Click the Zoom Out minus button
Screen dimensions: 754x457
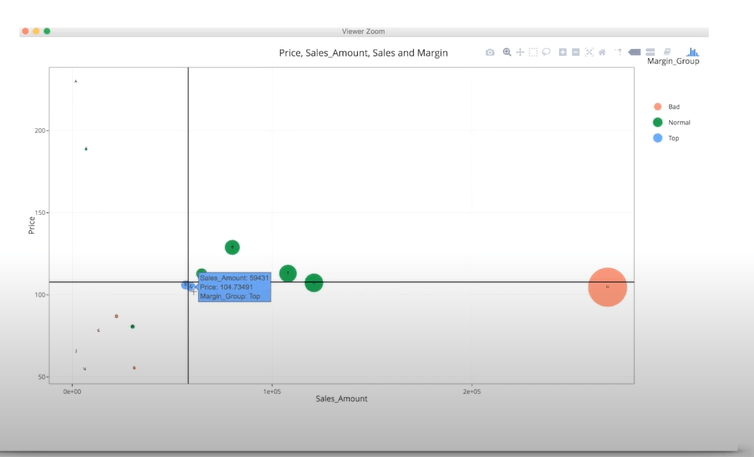[x=576, y=52]
